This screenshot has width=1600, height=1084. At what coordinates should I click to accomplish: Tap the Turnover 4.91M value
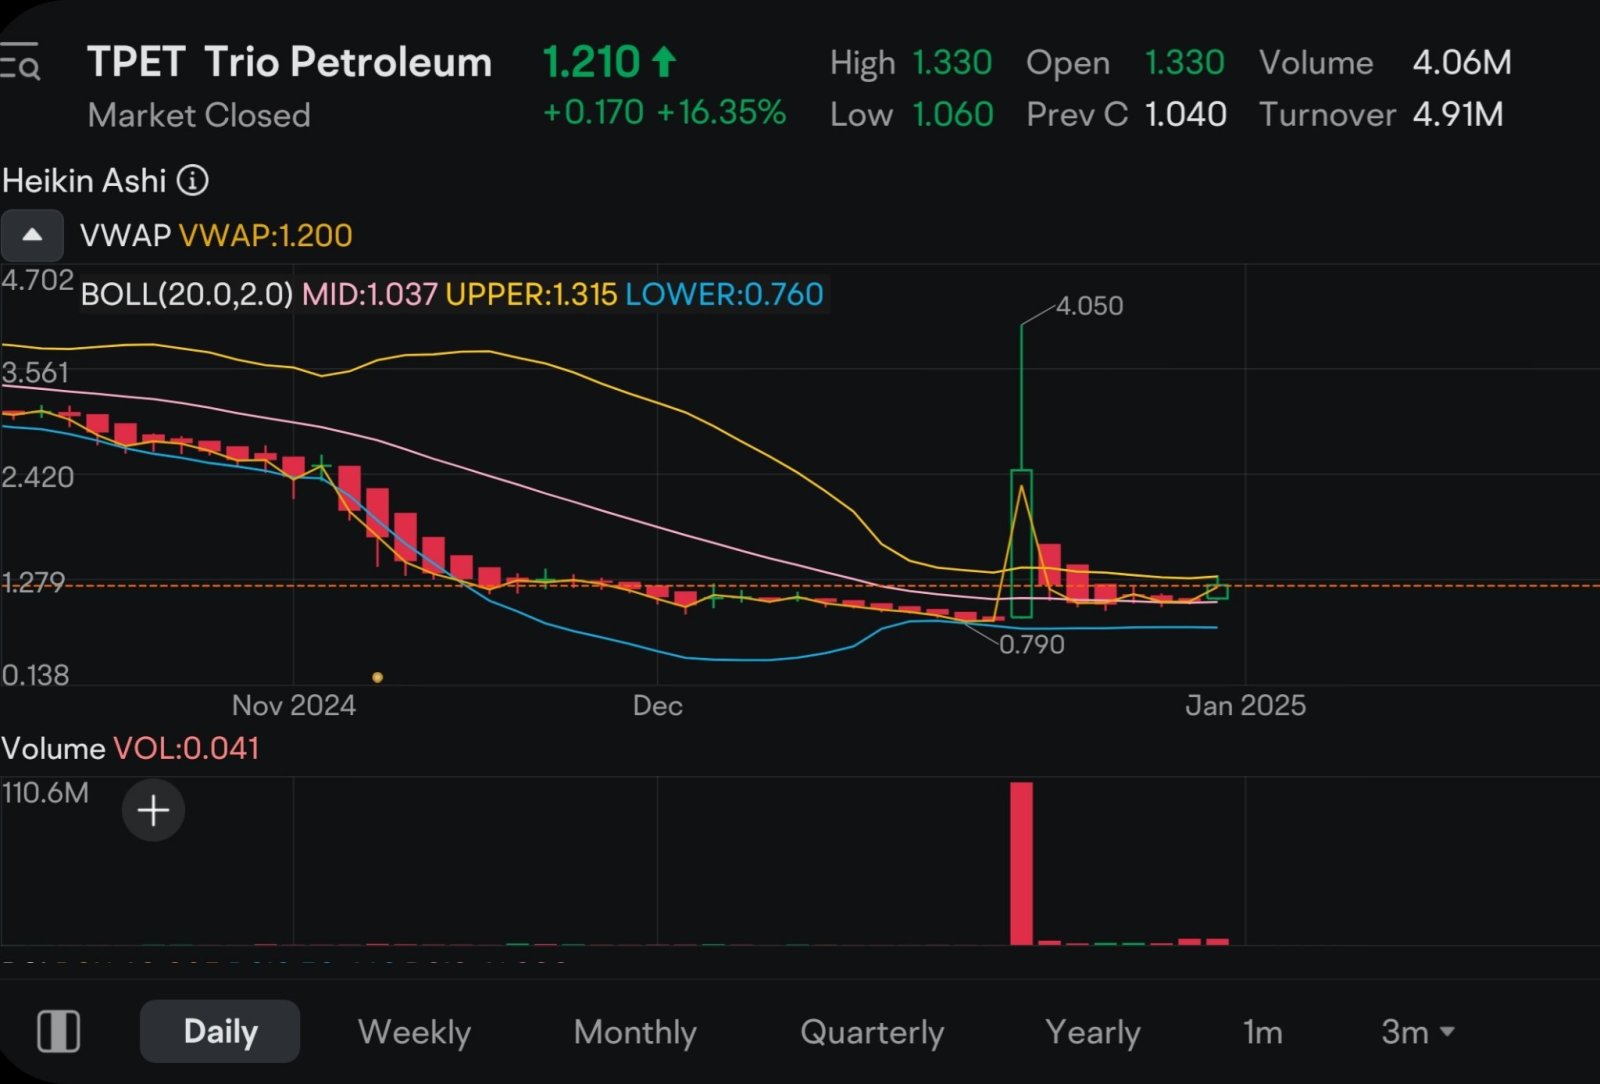tap(1458, 114)
